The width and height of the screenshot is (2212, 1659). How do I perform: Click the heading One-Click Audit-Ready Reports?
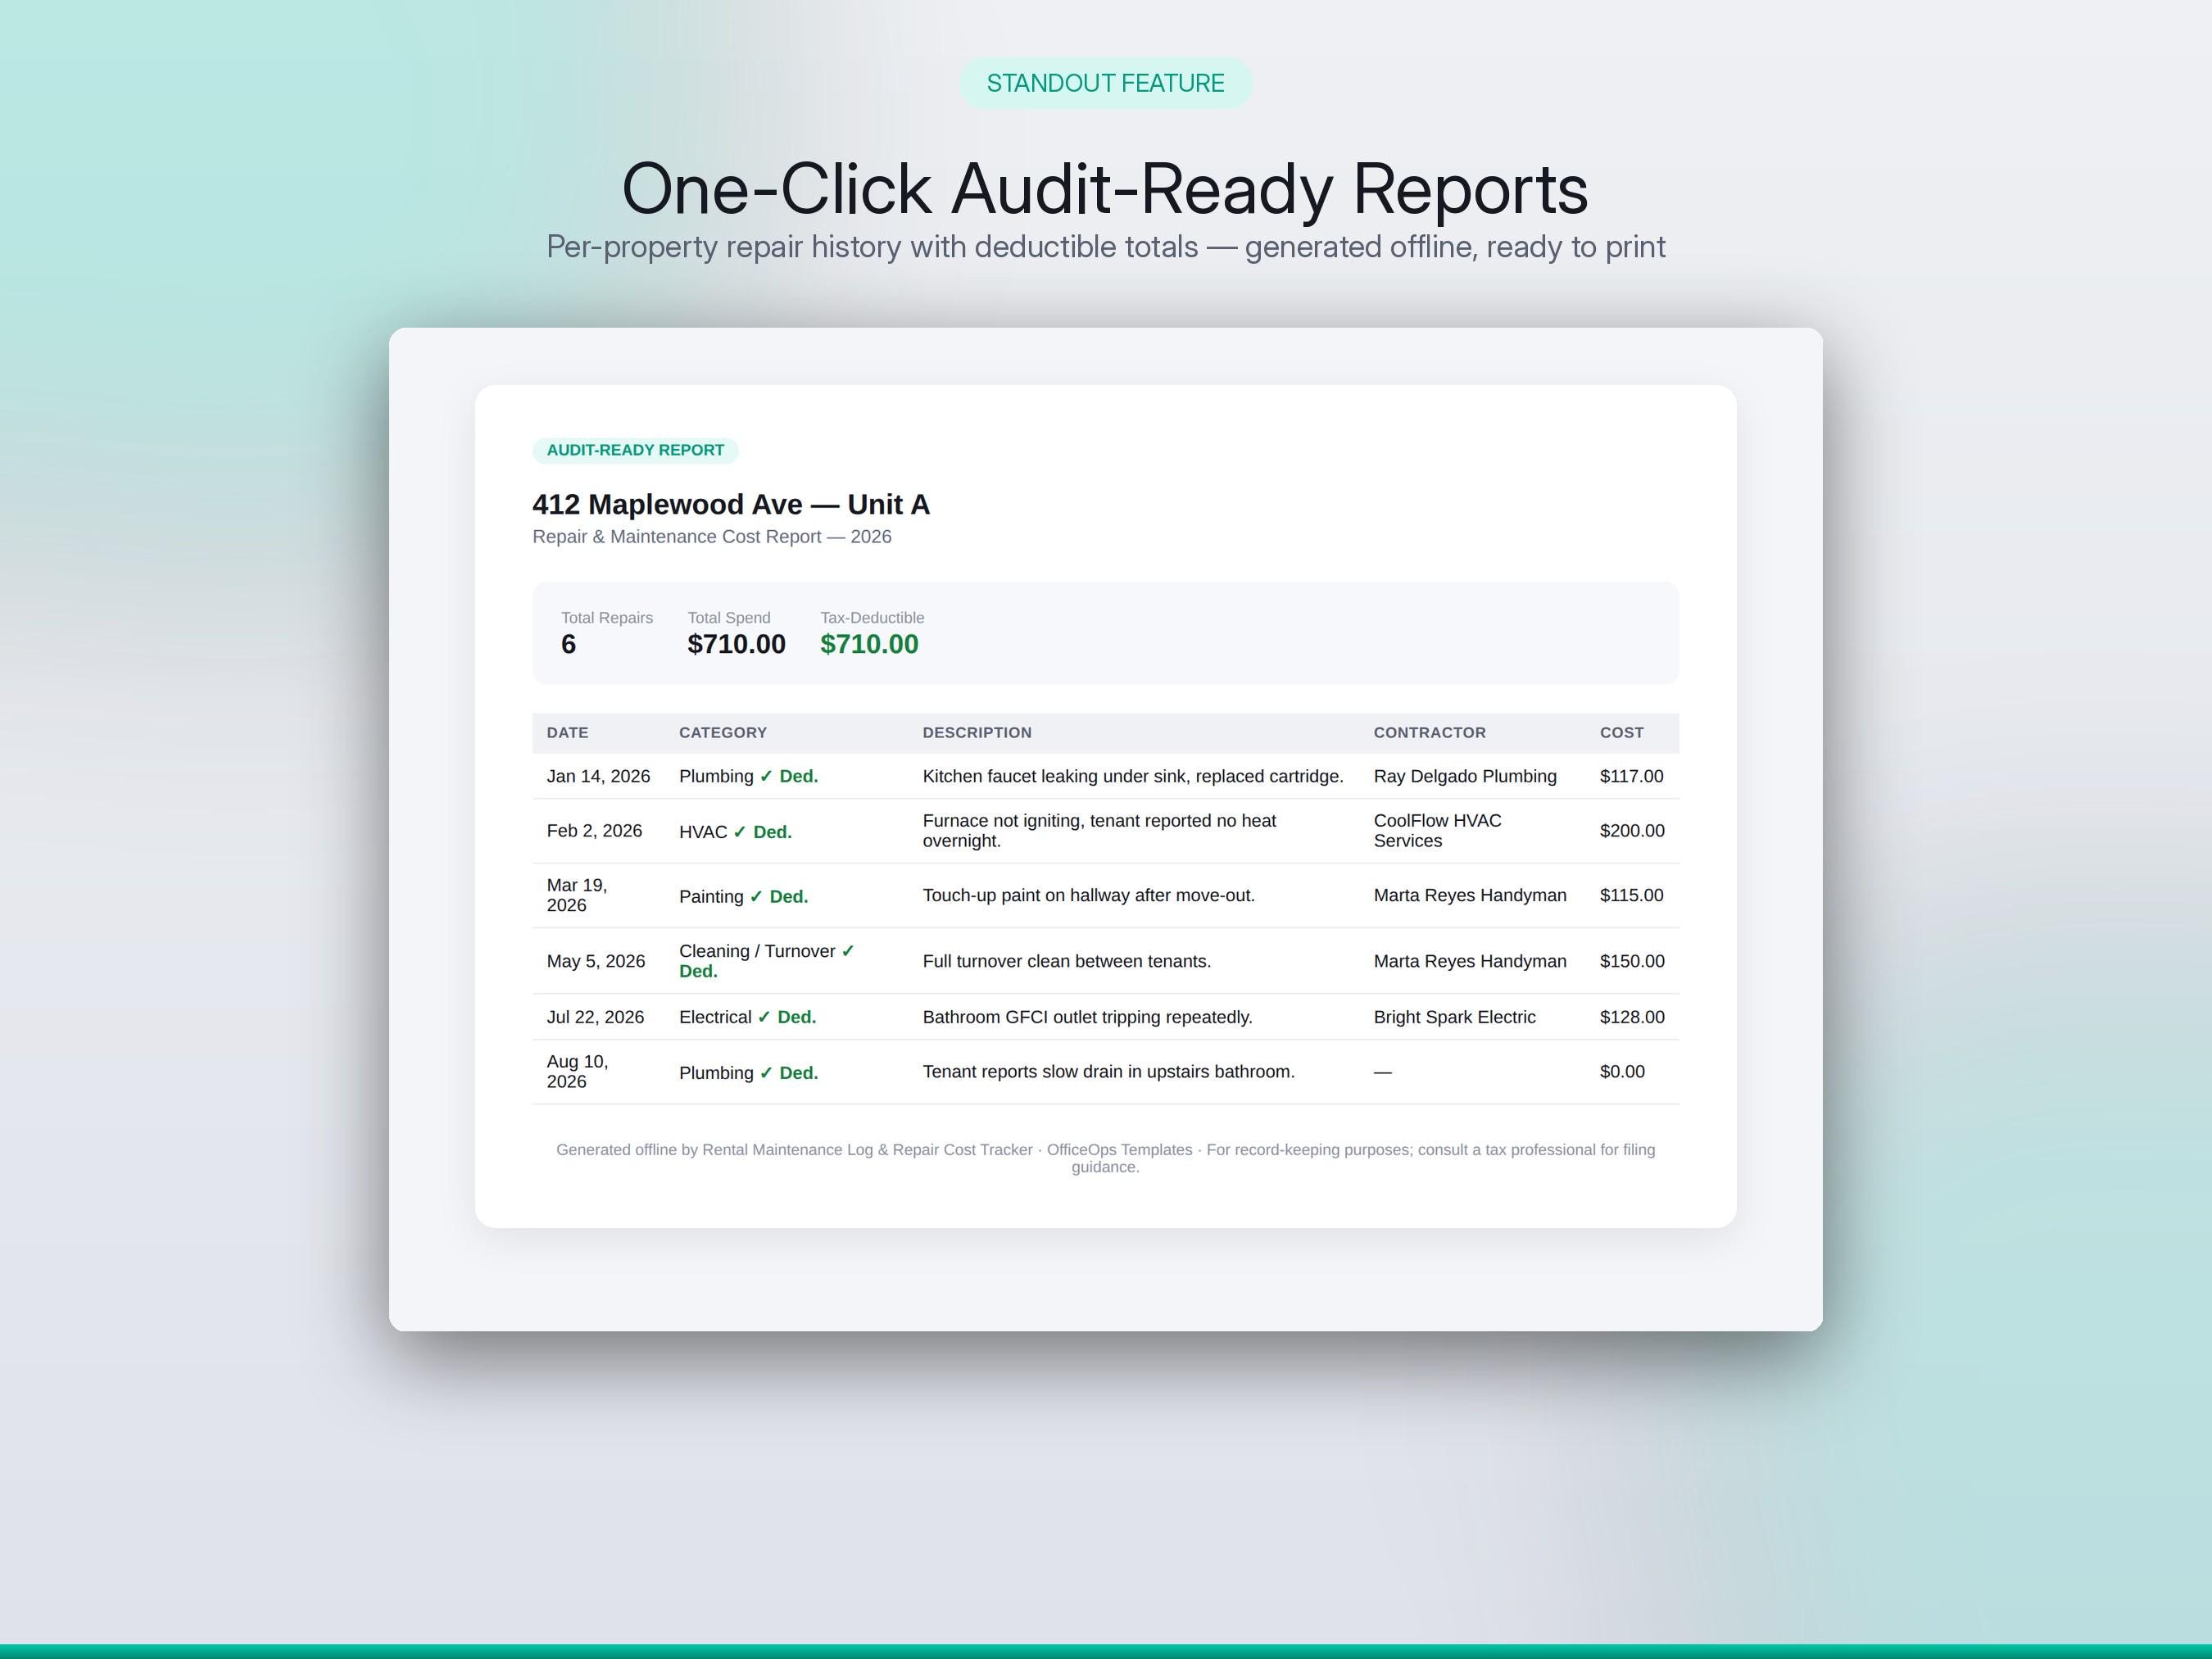click(x=1105, y=189)
